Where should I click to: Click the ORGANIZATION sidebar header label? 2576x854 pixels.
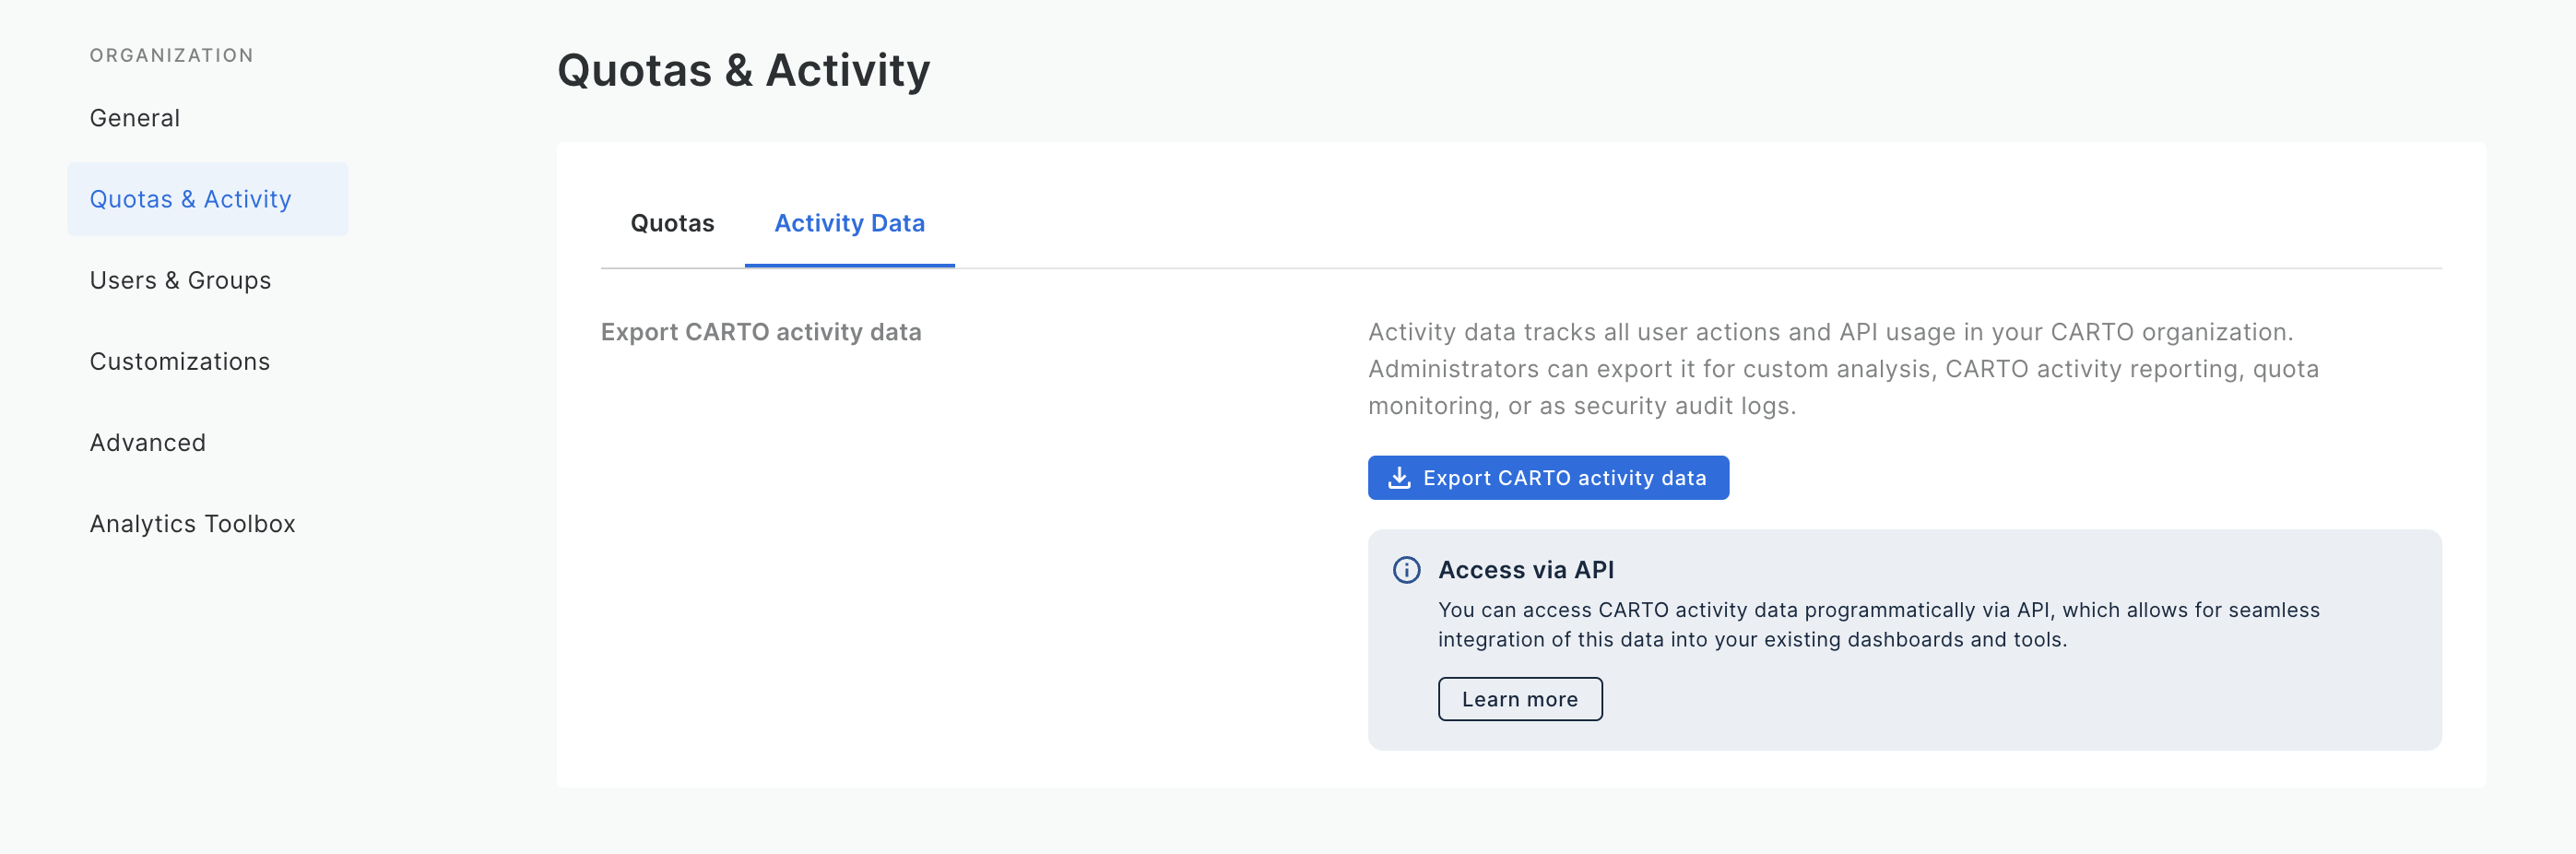point(172,55)
